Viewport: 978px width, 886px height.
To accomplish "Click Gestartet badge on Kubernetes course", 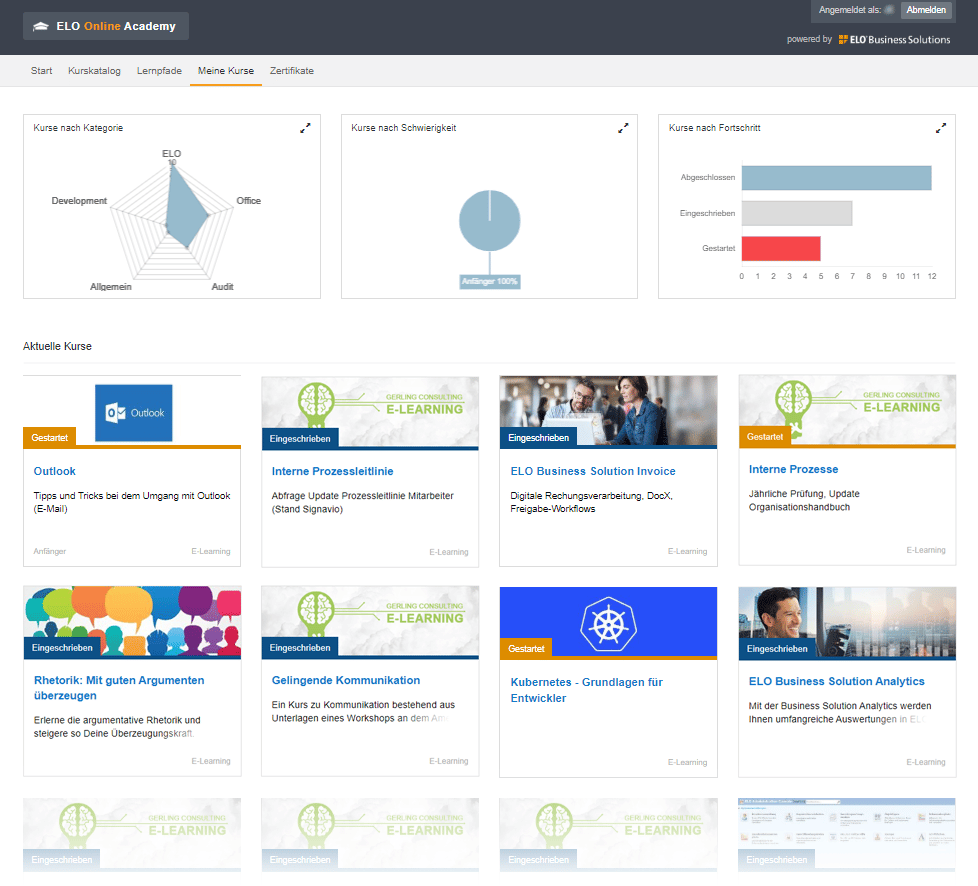I will (x=526, y=649).
